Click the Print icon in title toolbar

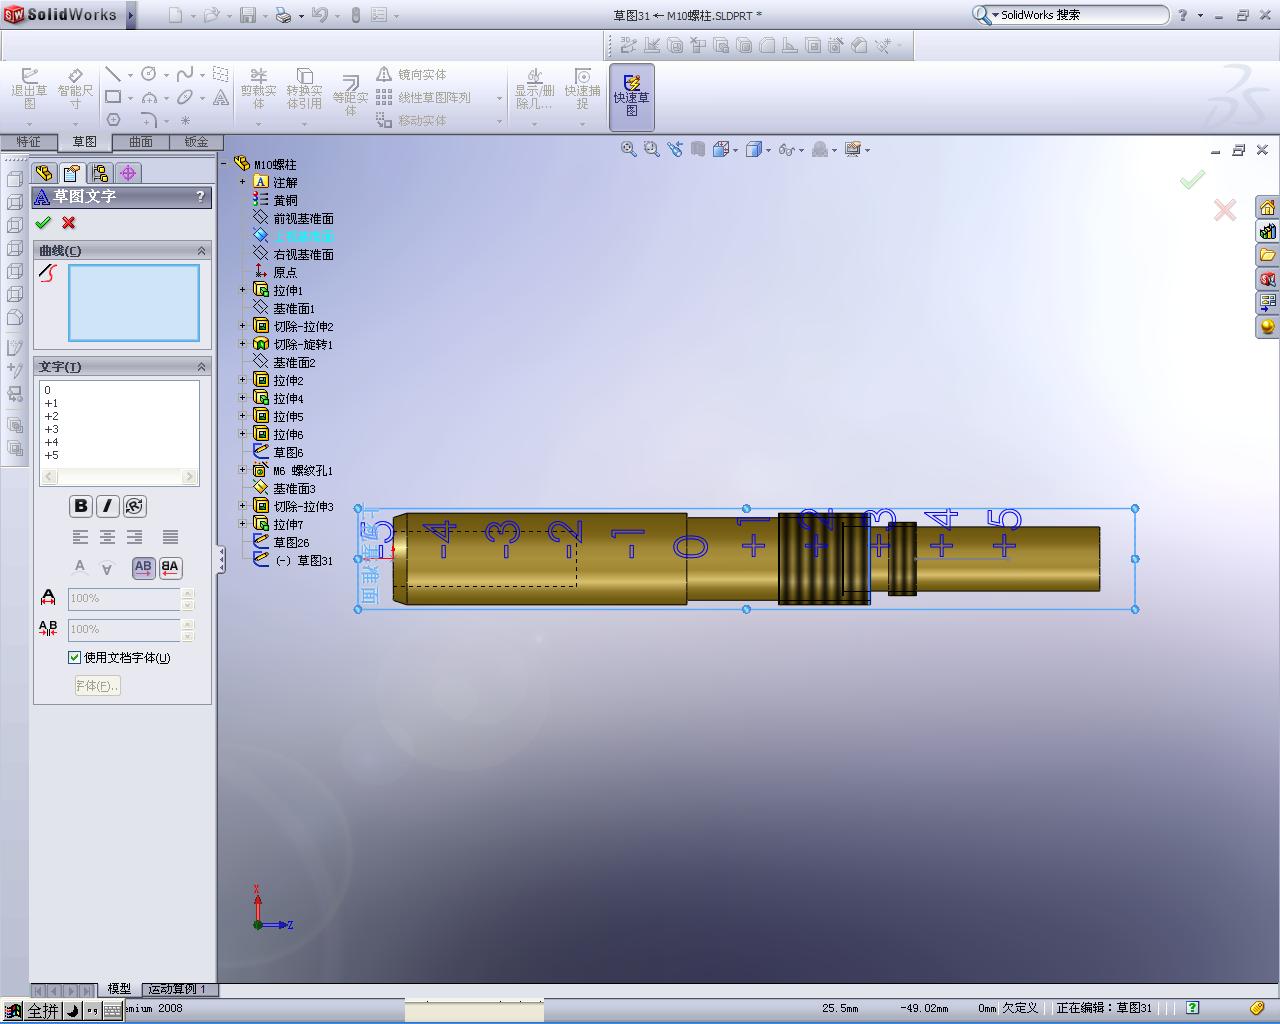pyautogui.click(x=283, y=15)
